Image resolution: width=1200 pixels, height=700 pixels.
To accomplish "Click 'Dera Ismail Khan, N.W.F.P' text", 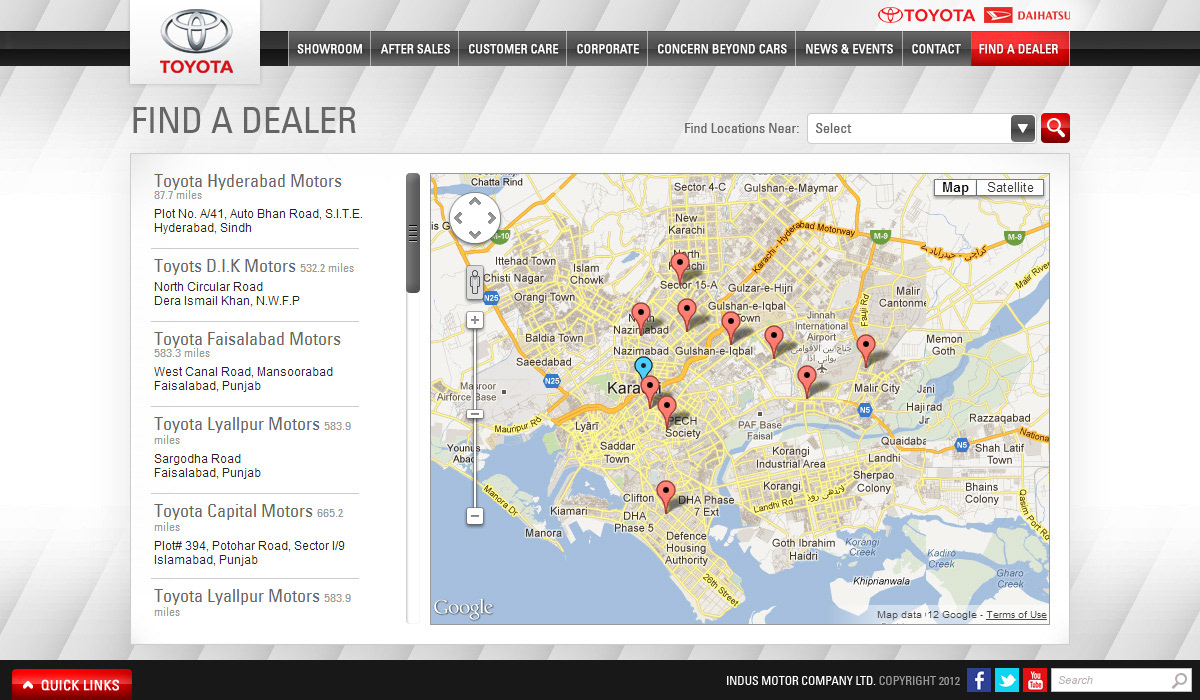I will [227, 301].
